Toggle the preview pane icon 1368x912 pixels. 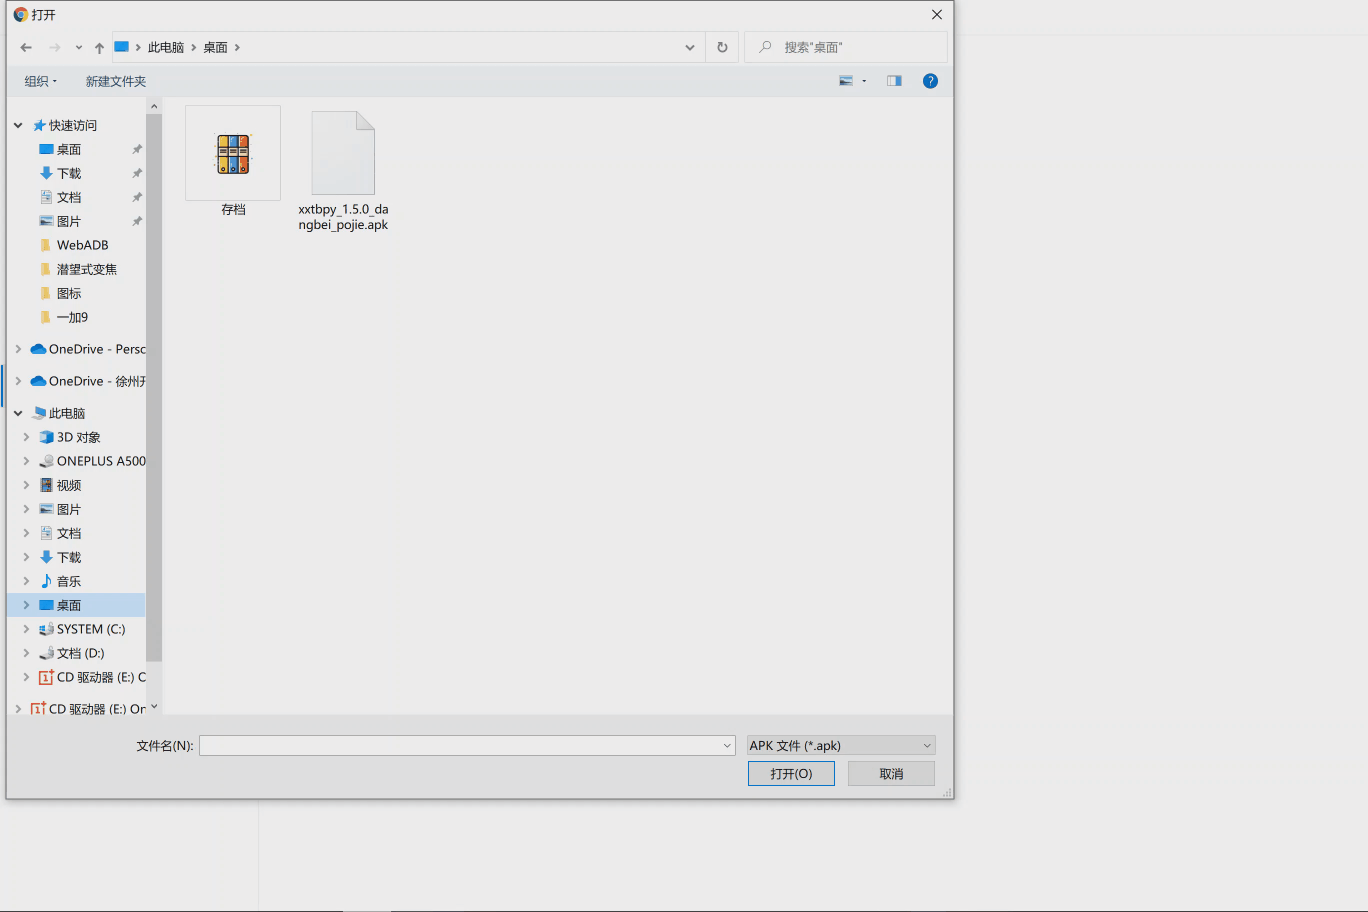point(894,81)
